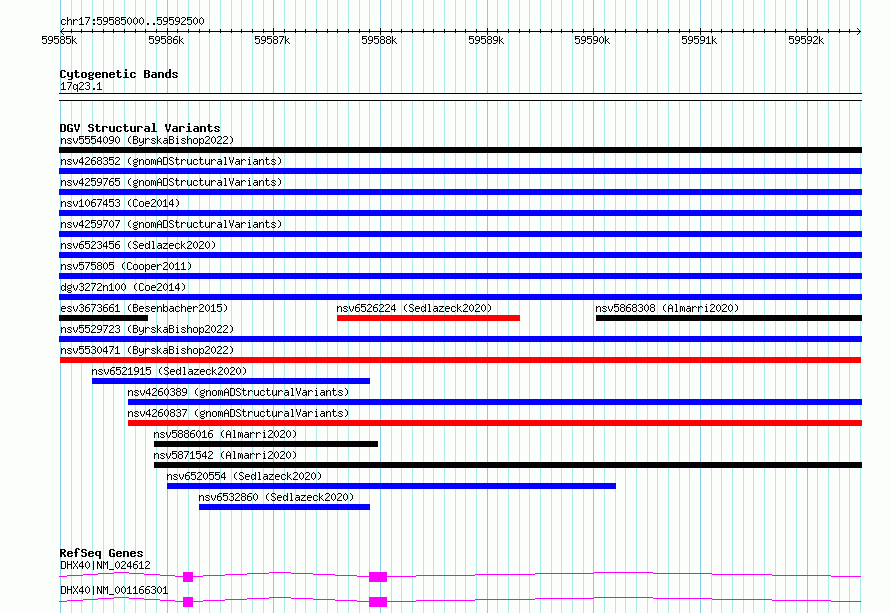This screenshot has width=890, height=613.
Task: Click nsv6526224 (Sedlazeck2020) label
Action: click(x=414, y=308)
